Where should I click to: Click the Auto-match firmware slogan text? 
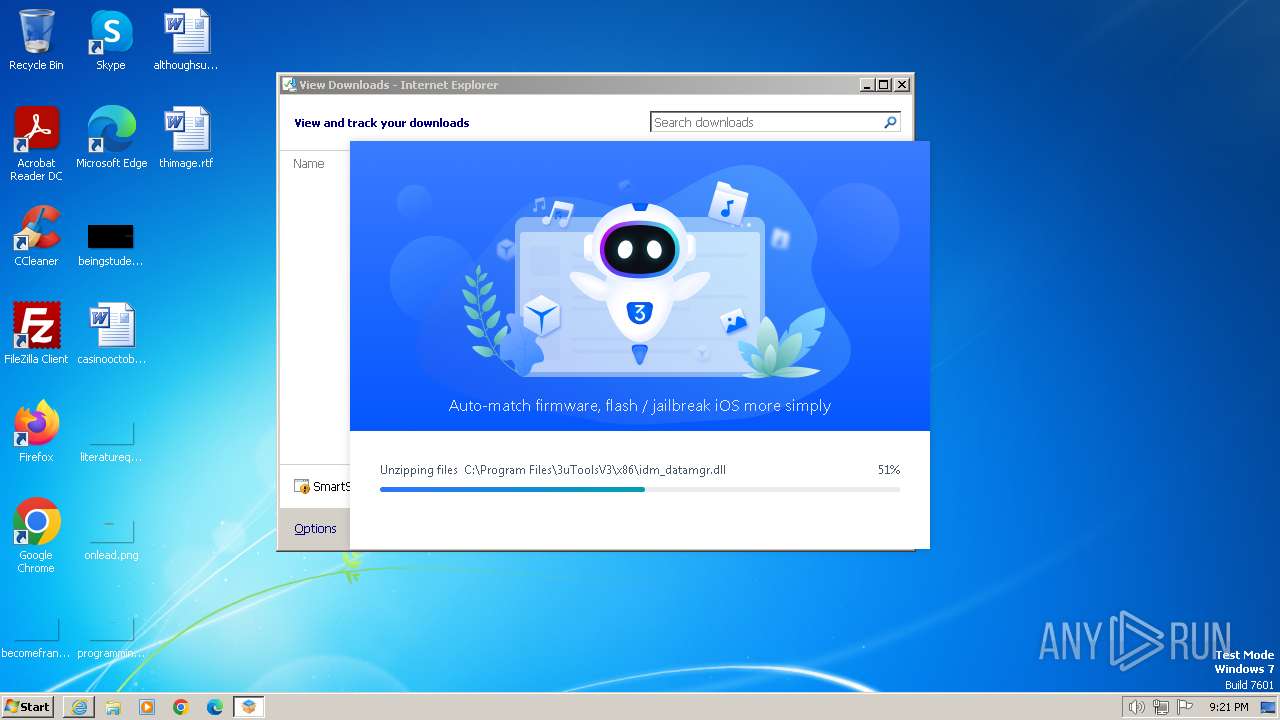coord(640,406)
